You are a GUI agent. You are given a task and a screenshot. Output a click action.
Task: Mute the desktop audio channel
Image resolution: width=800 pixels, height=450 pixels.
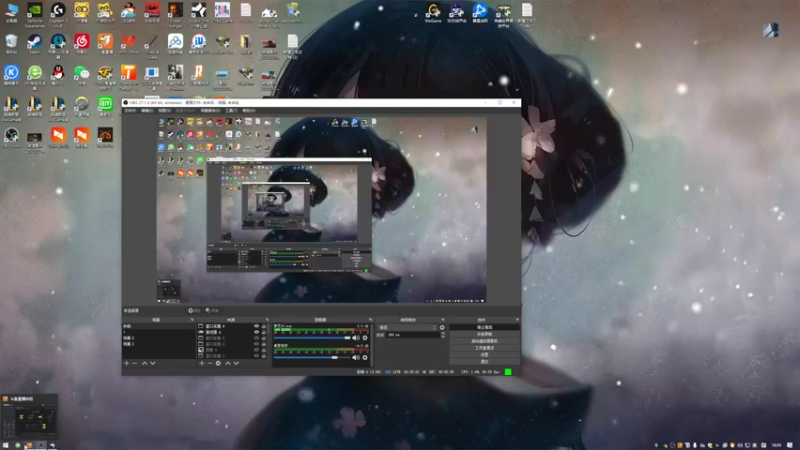356,357
